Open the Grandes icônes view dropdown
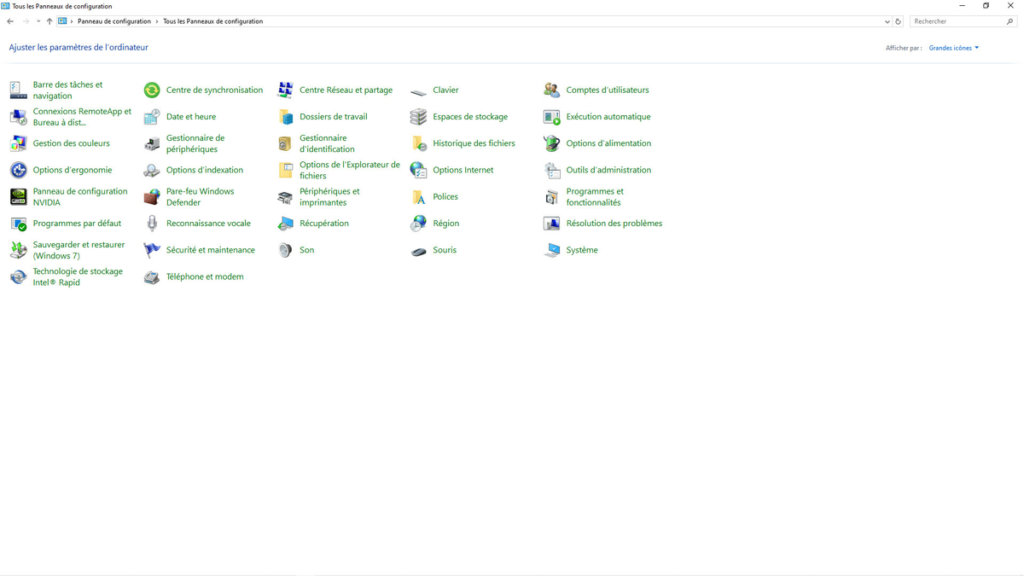 tap(948, 47)
